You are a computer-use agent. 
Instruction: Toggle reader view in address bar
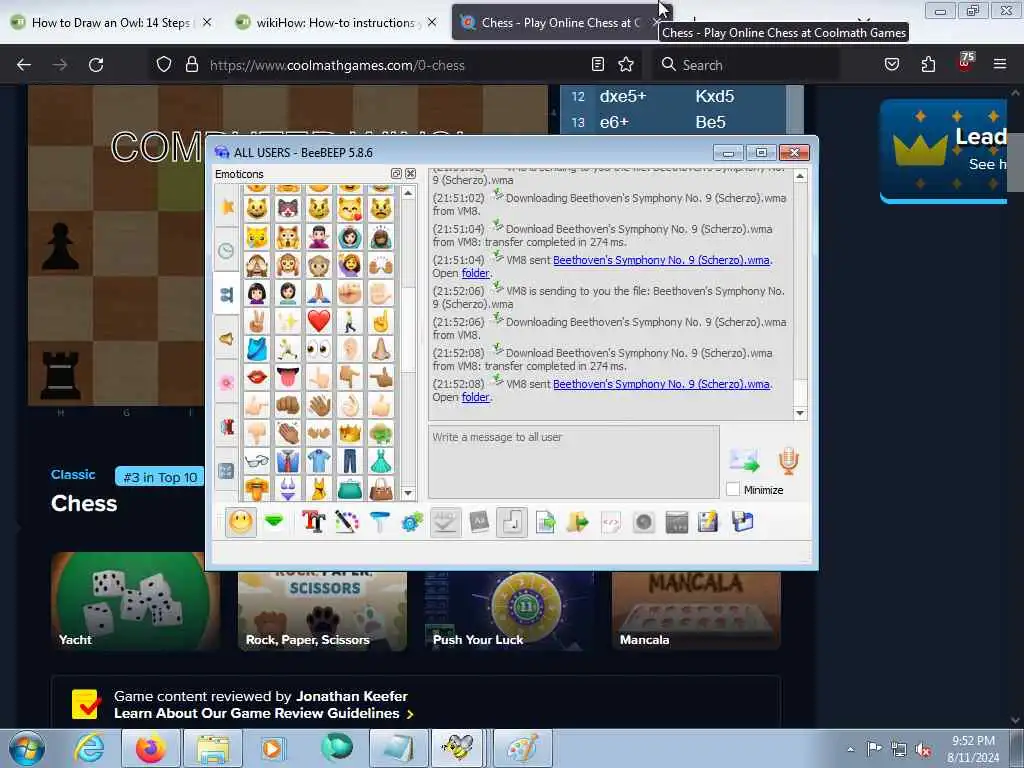tap(598, 64)
